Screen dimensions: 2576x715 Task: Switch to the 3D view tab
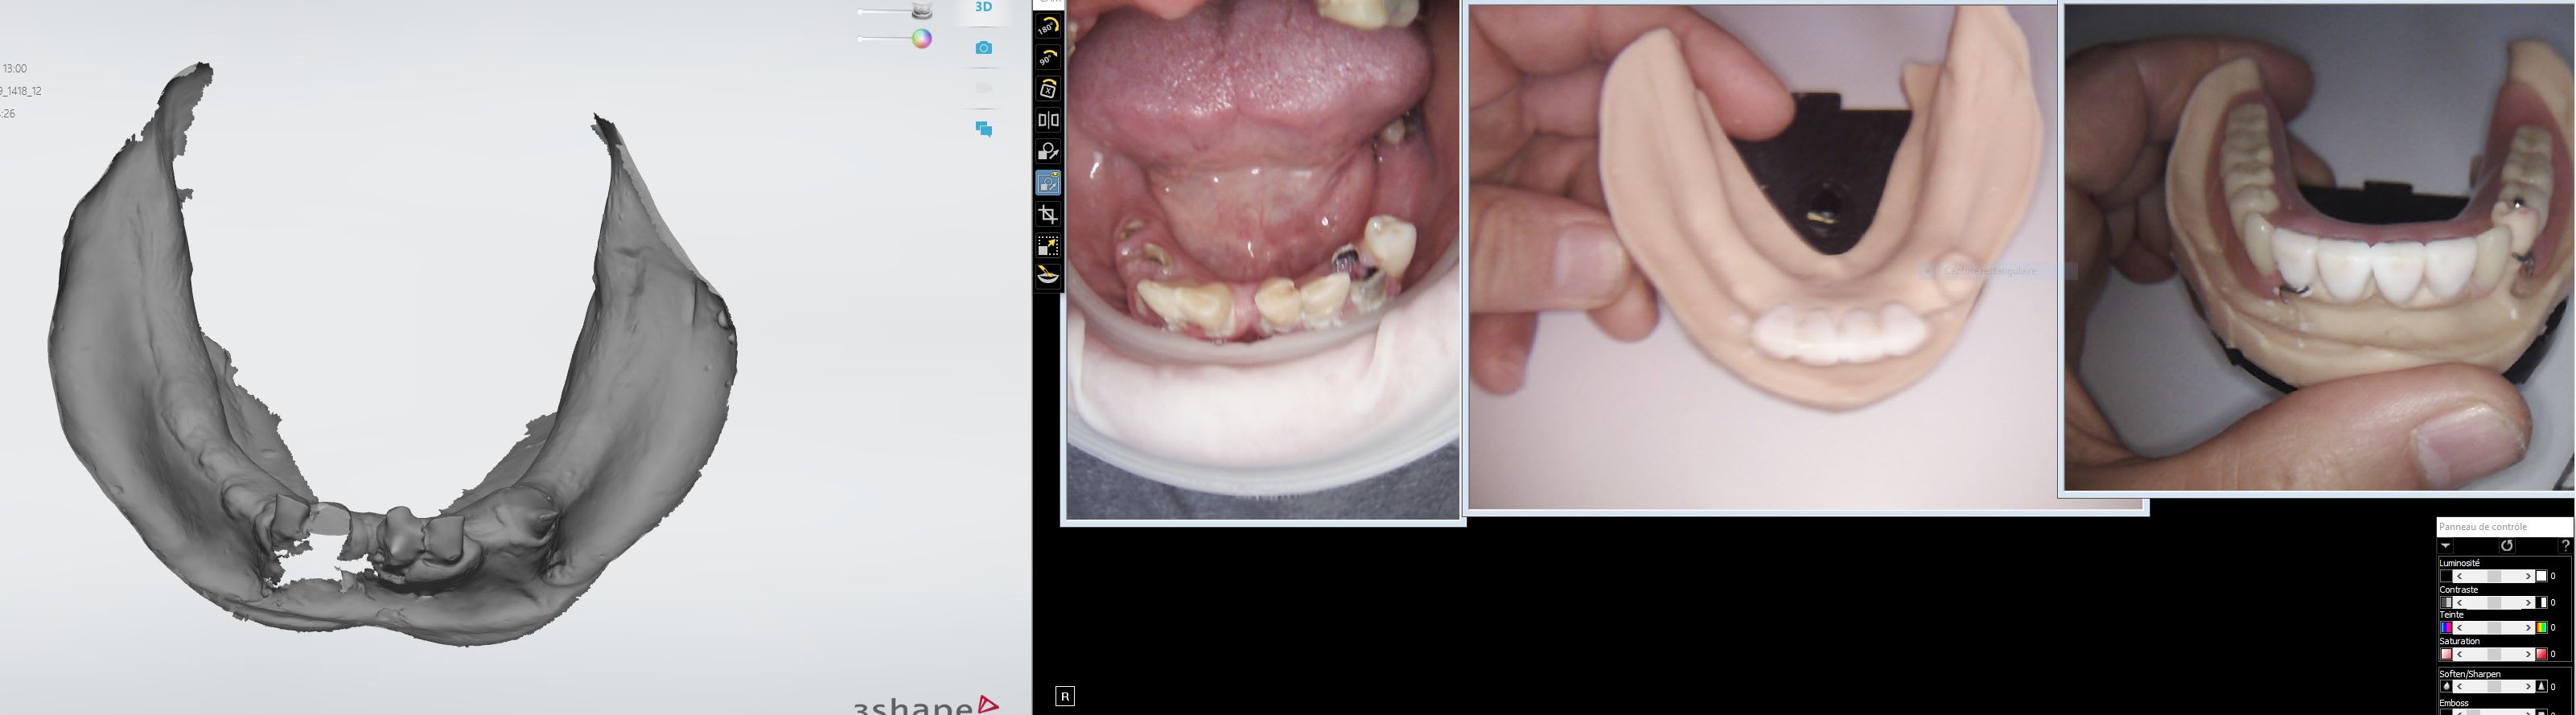(x=983, y=8)
